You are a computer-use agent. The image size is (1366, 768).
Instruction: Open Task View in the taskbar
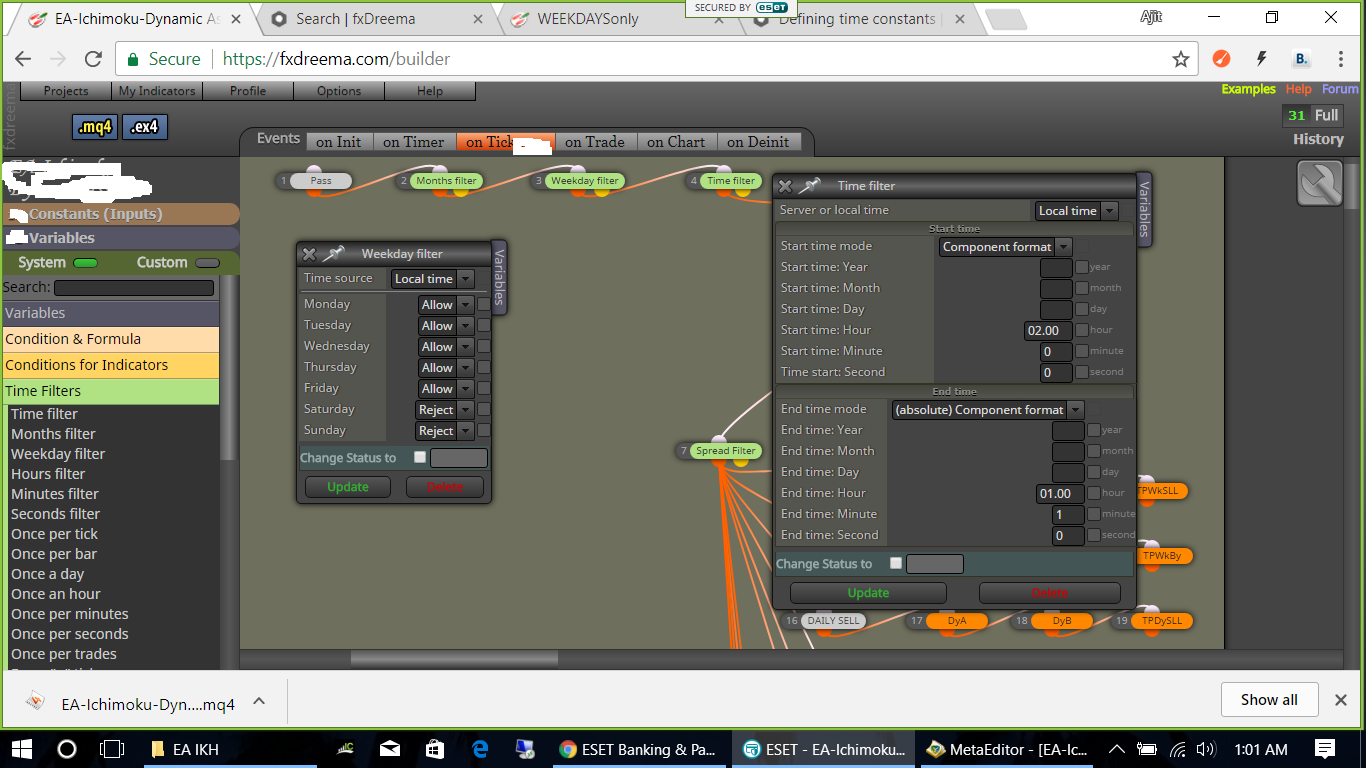[112, 748]
